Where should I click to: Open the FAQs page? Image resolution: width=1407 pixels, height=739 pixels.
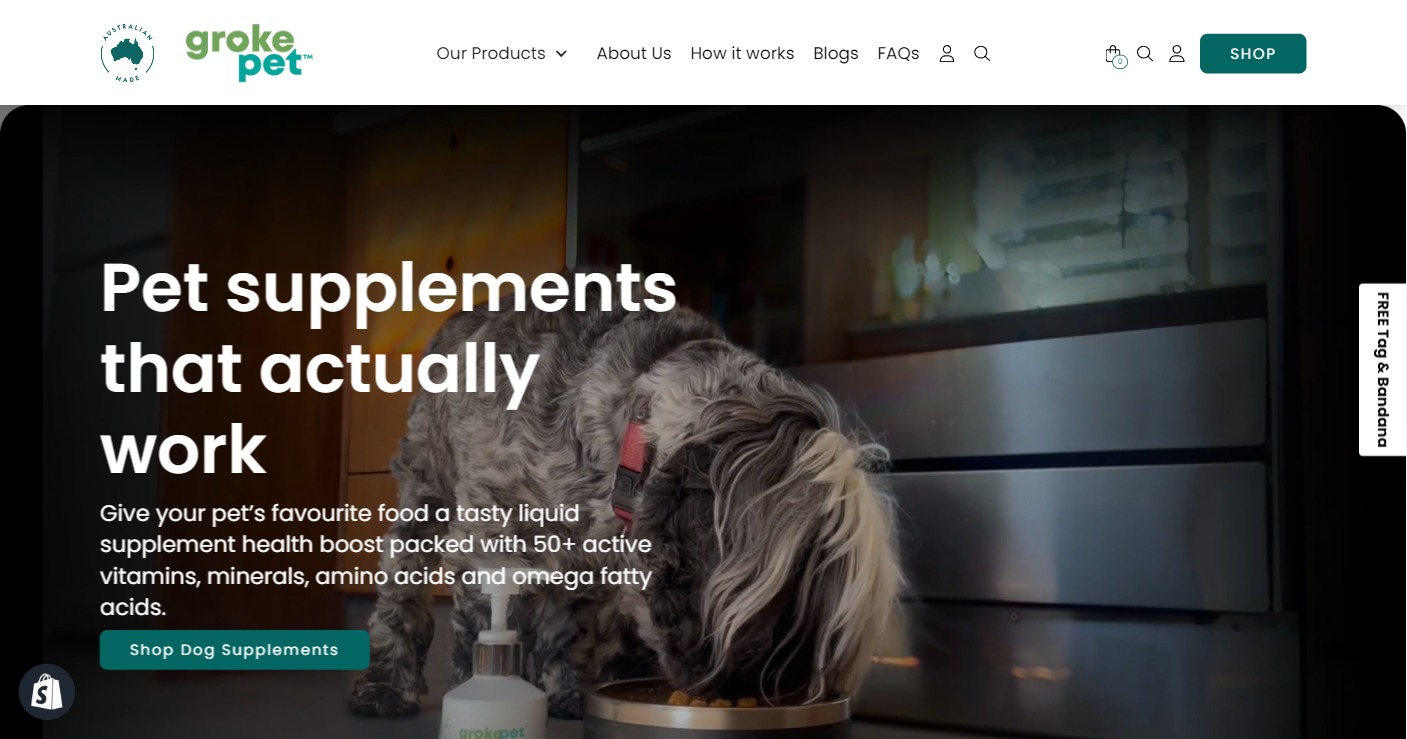tap(898, 54)
